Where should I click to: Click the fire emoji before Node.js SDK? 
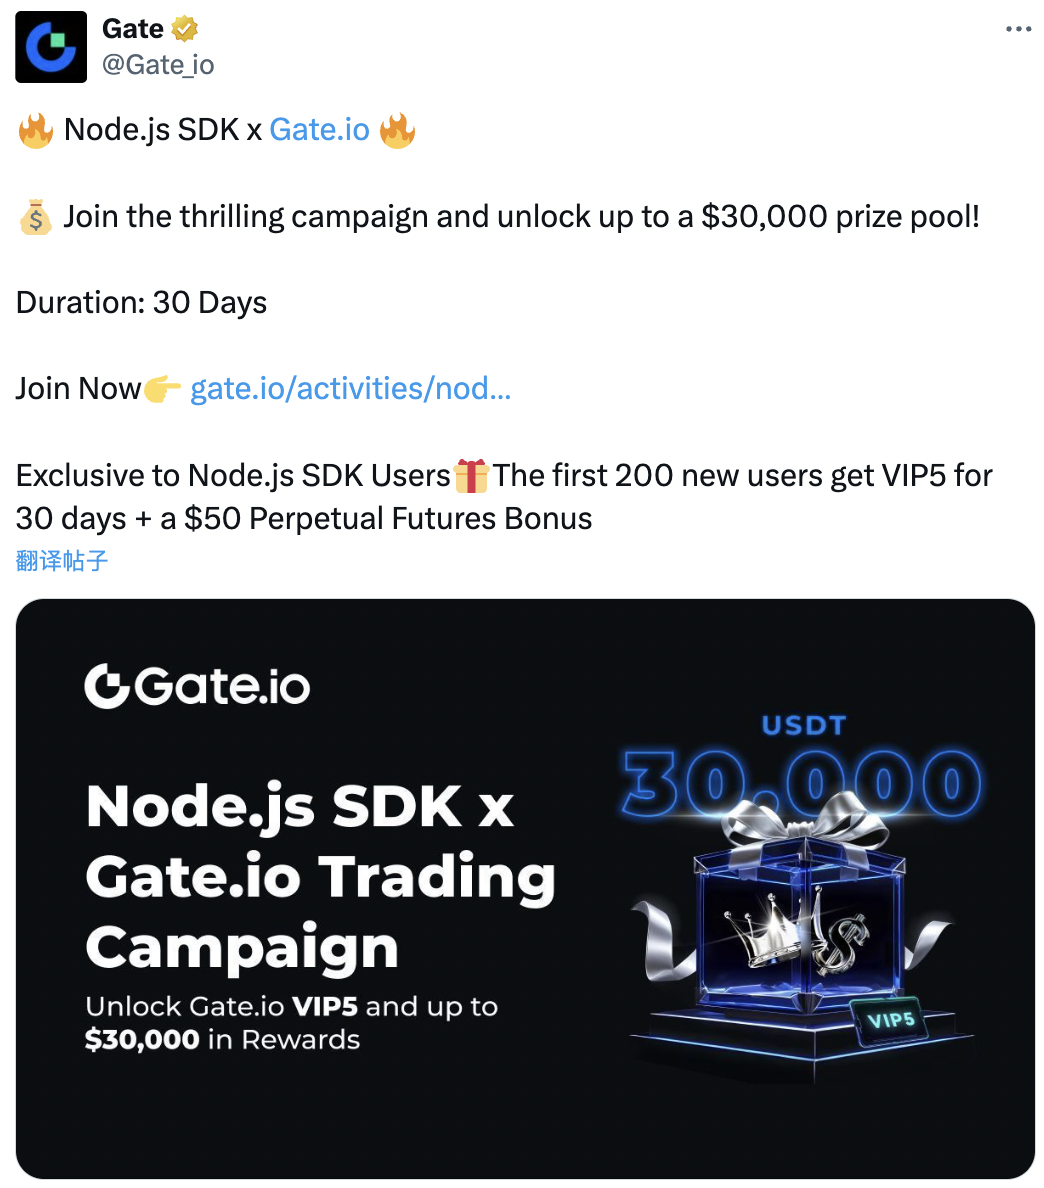tap(35, 130)
